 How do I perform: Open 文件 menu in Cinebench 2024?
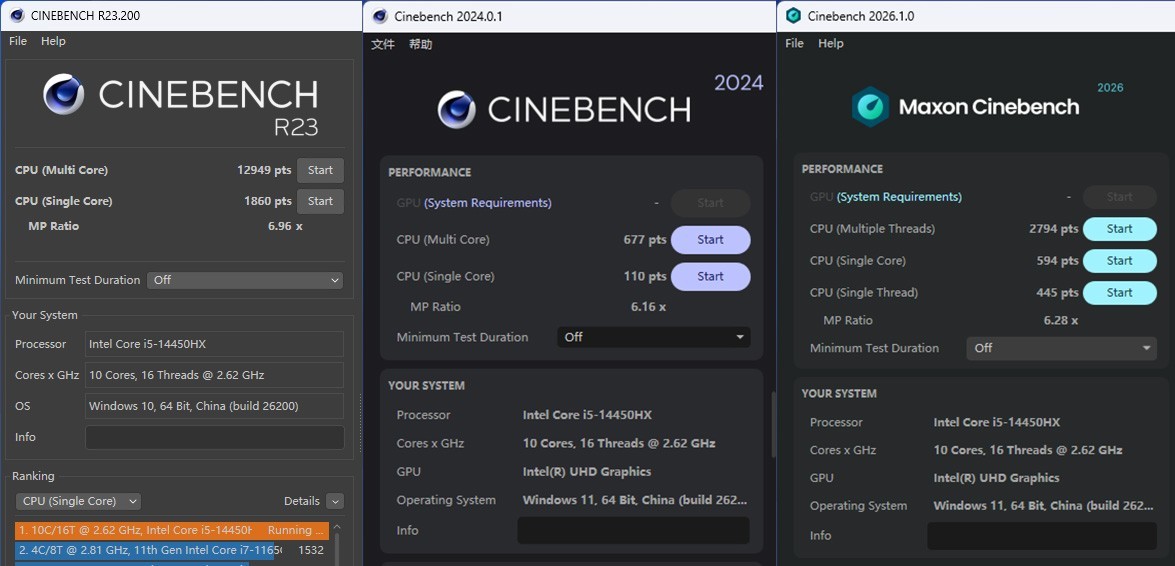pyautogui.click(x=383, y=44)
